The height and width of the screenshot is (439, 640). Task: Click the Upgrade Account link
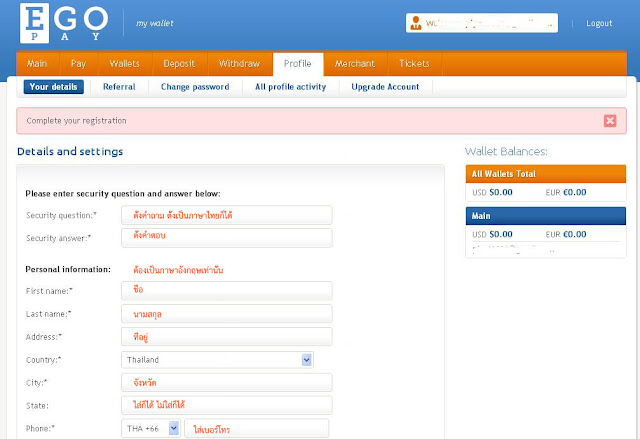(x=385, y=87)
